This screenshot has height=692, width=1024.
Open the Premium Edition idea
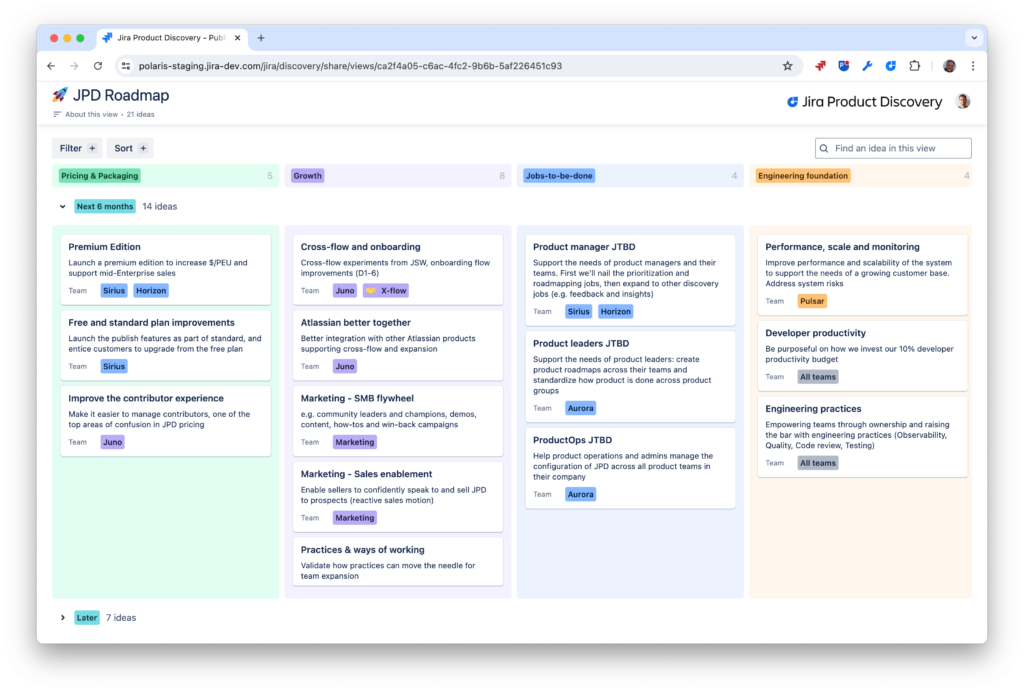pyautogui.click(x=166, y=270)
